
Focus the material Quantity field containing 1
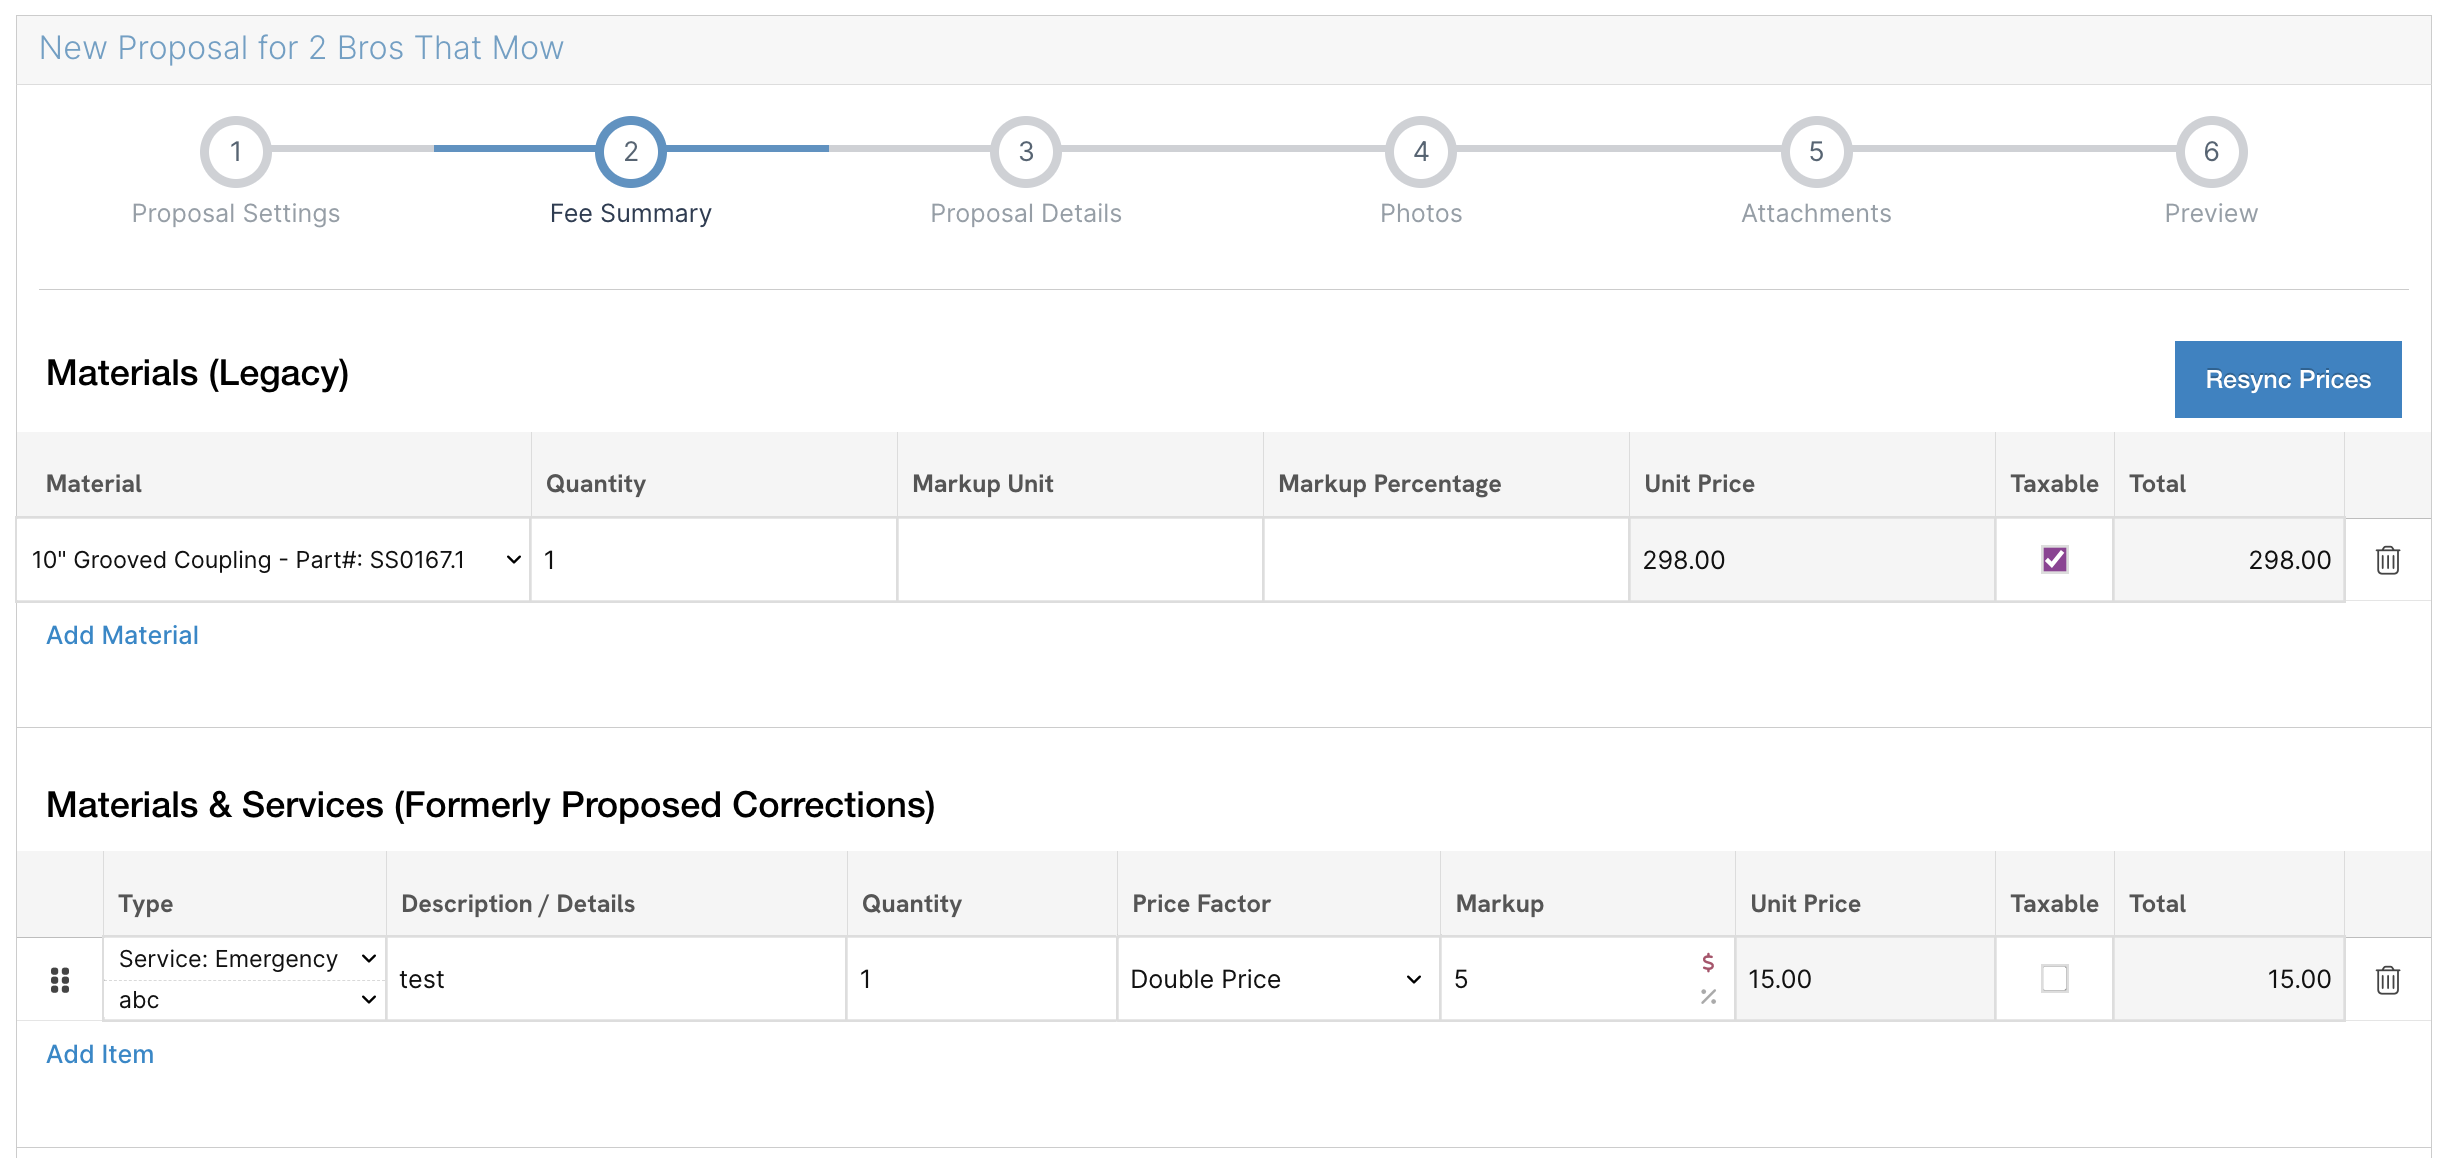[x=714, y=560]
